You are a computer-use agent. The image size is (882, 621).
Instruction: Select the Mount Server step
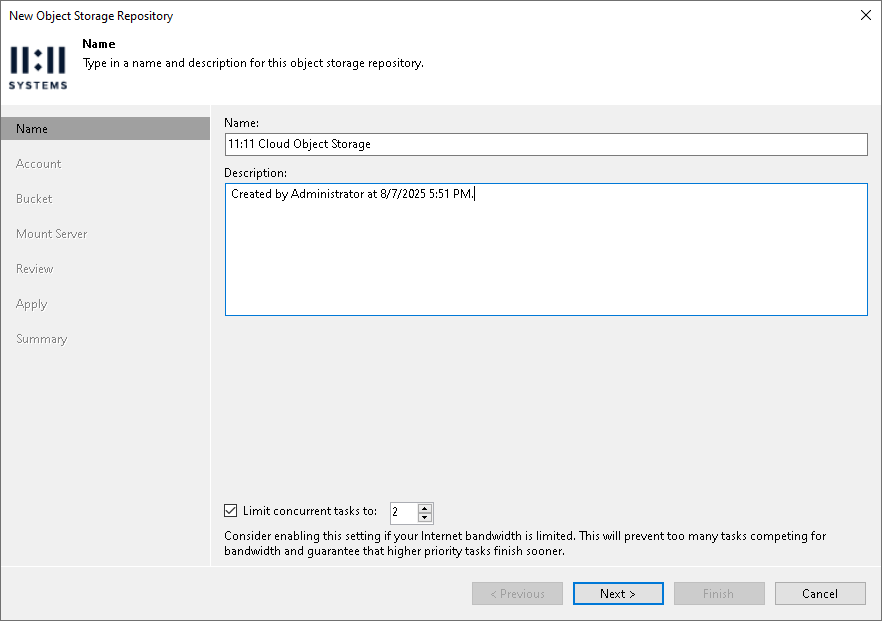pyautogui.click(x=51, y=233)
